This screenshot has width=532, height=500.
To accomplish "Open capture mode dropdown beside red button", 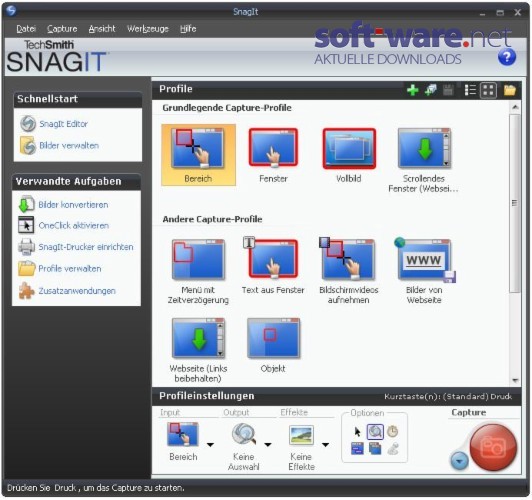I will pyautogui.click(x=459, y=461).
